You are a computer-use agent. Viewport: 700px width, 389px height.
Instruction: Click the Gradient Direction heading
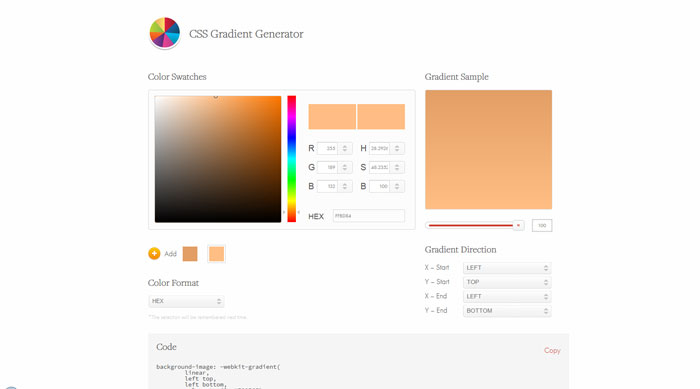(460, 250)
